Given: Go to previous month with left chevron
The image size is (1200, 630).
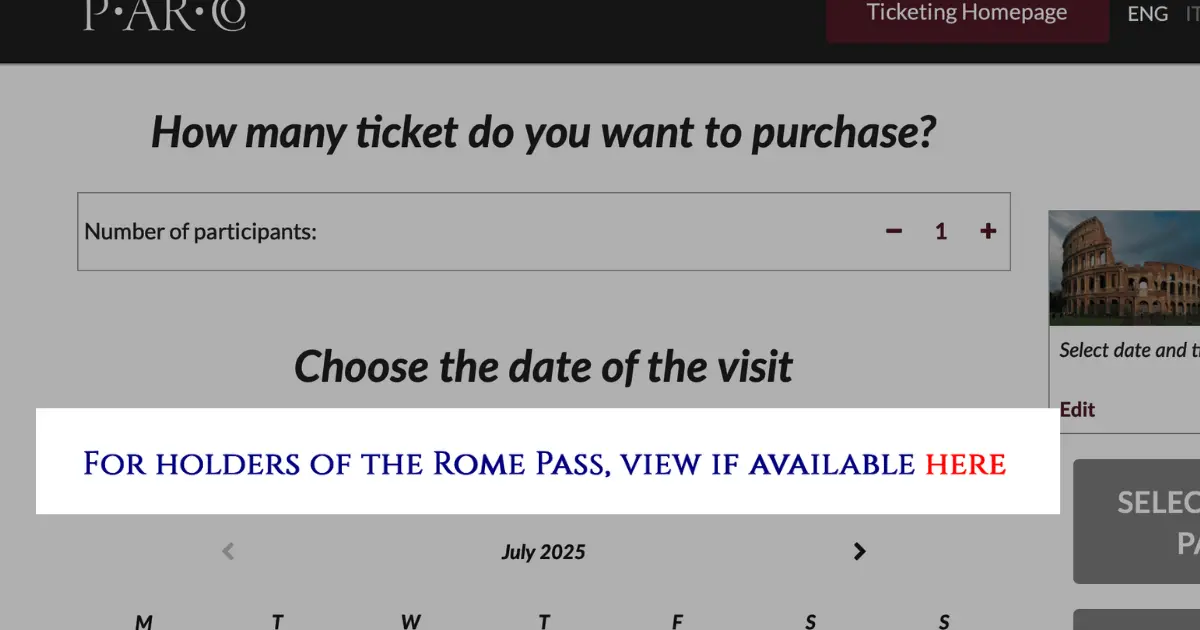Looking at the screenshot, I should [x=228, y=551].
